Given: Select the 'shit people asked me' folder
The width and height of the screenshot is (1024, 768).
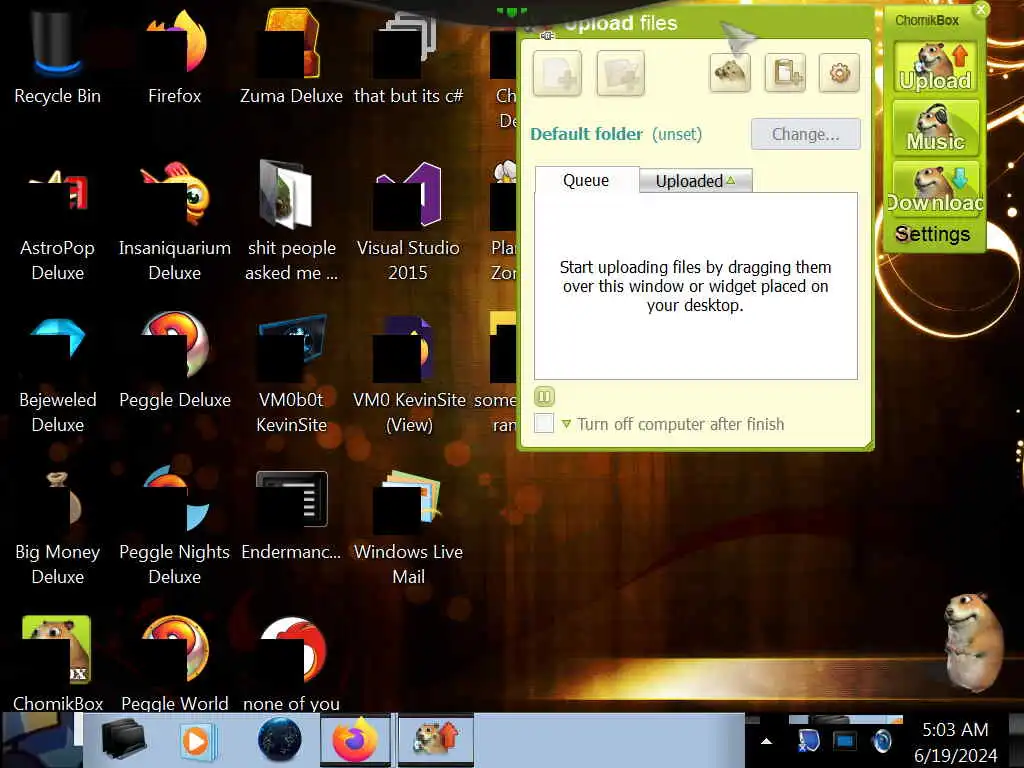Looking at the screenshot, I should [x=291, y=223].
